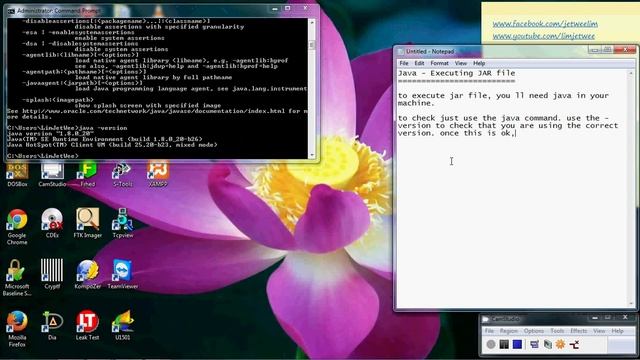Maximize the Command Prompt window
Screen dimensions: 640x360
coord(287,8)
